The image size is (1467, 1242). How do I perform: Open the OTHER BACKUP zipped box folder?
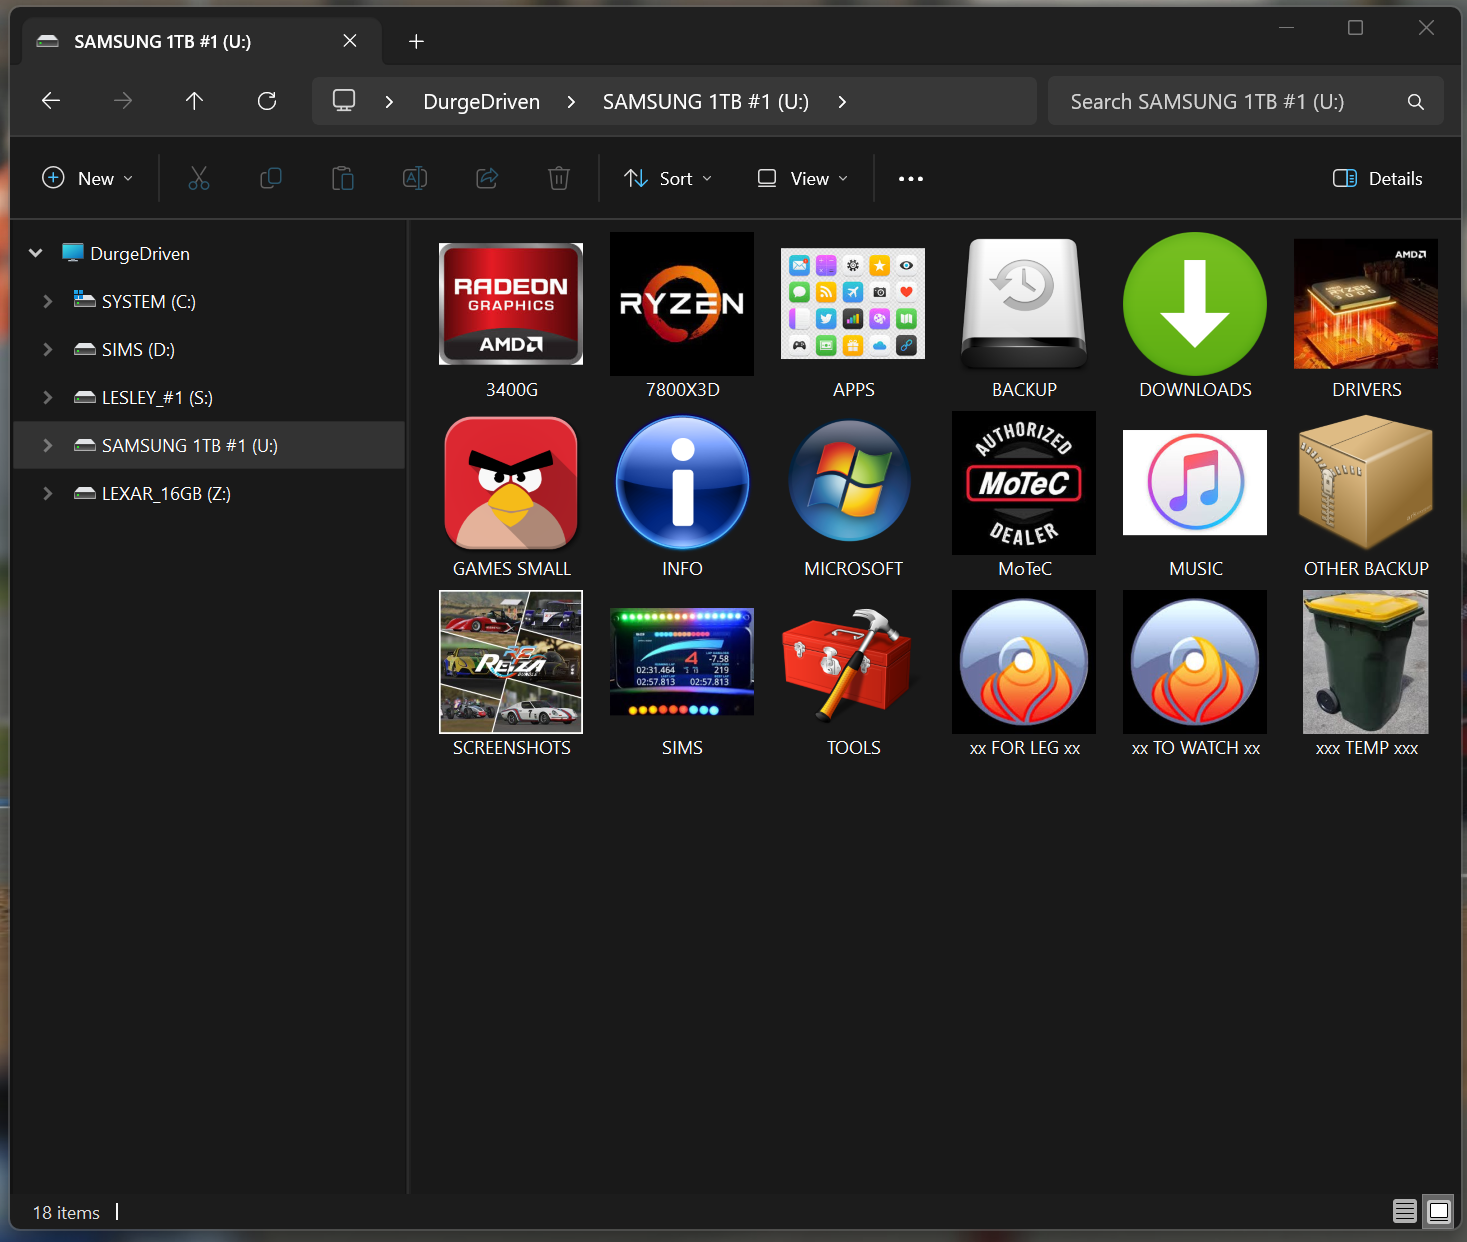[1366, 483]
